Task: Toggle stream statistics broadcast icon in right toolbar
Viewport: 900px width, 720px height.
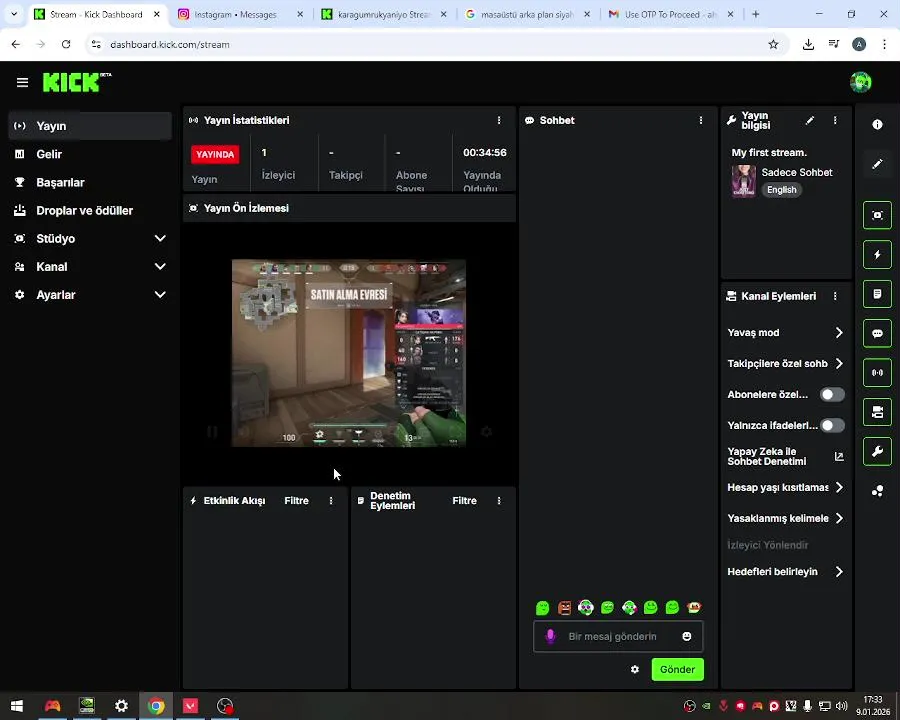Action: pyautogui.click(x=877, y=373)
